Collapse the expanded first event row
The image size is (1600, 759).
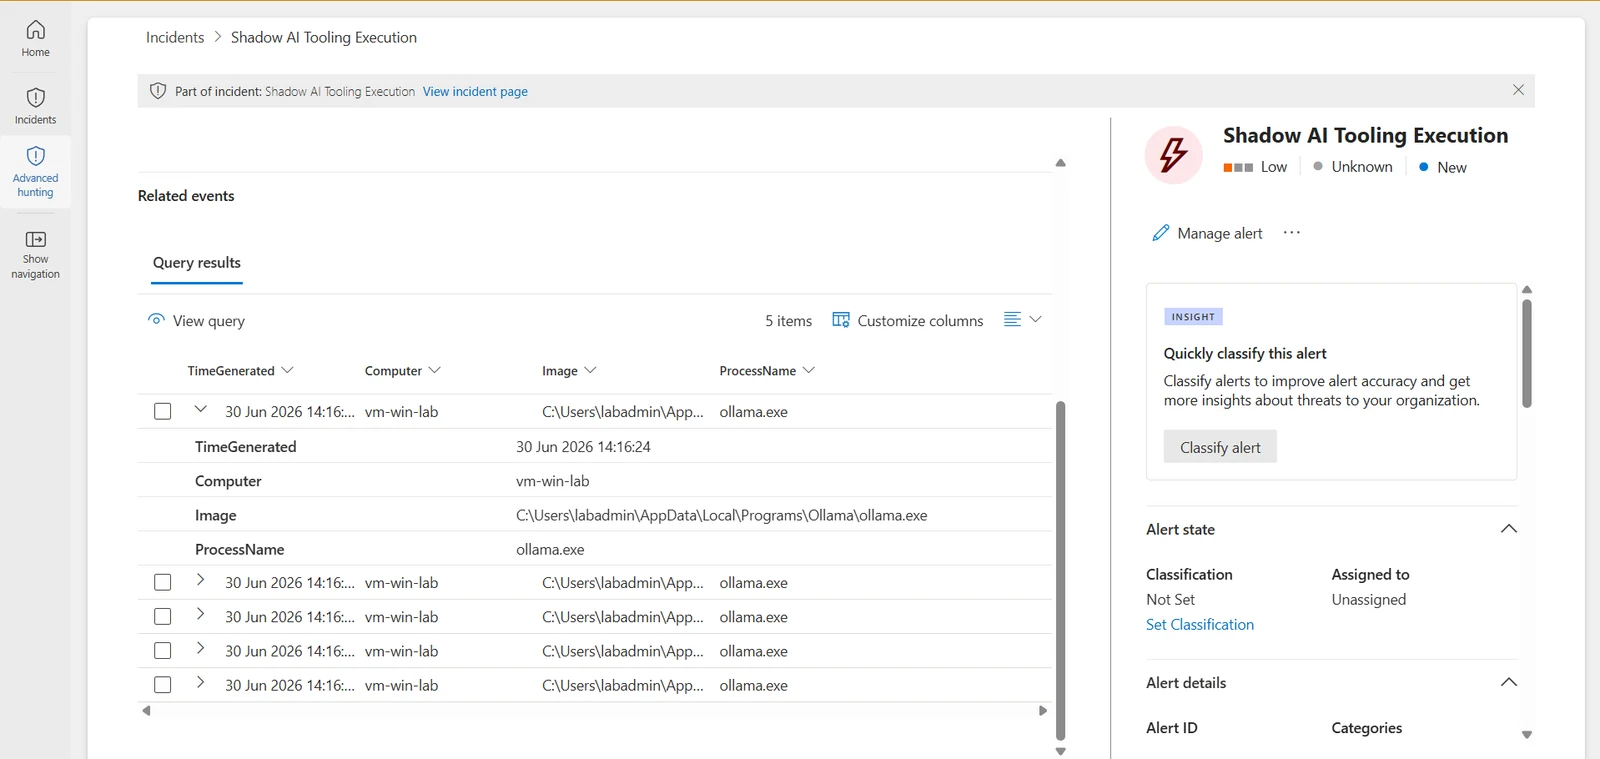pyautogui.click(x=200, y=409)
